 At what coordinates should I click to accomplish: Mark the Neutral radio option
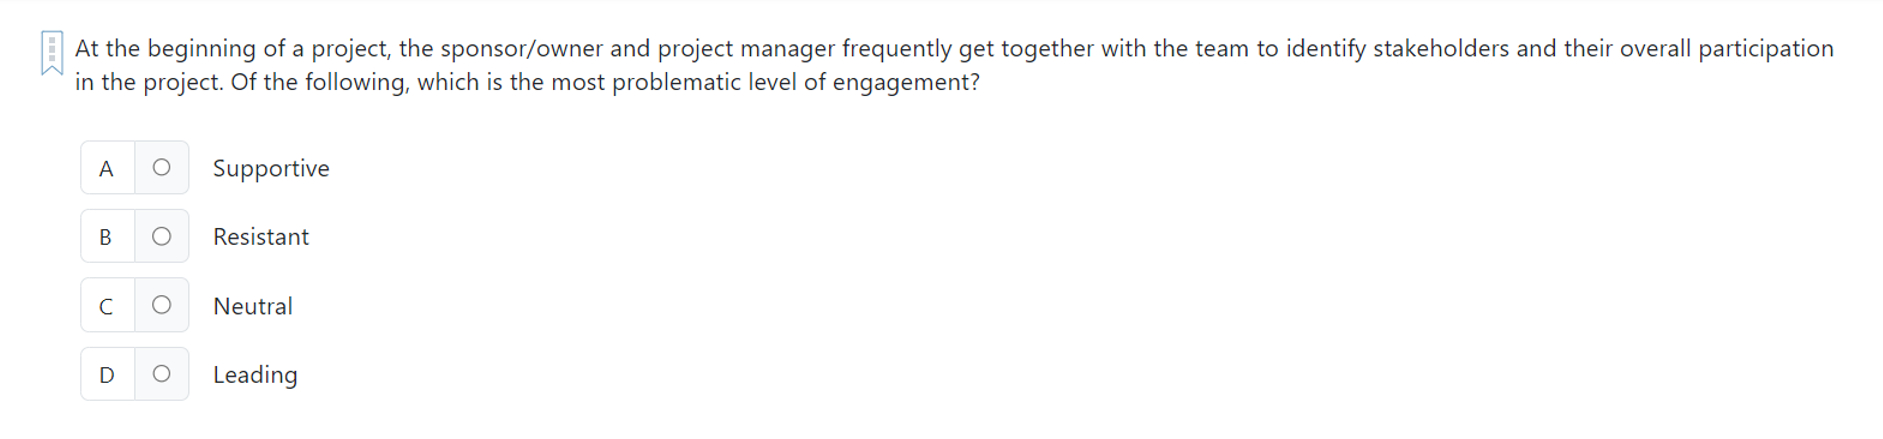coord(161,305)
